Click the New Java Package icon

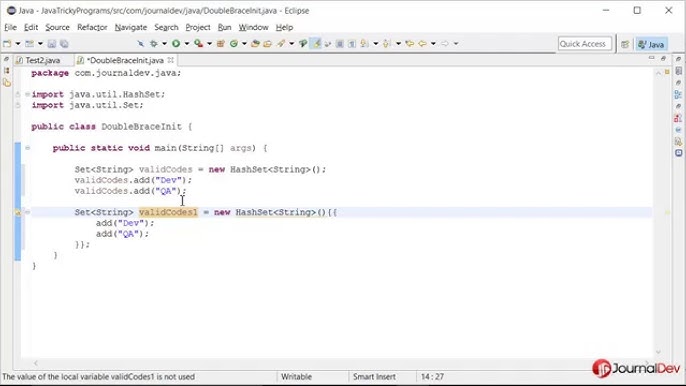pyautogui.click(x=220, y=43)
